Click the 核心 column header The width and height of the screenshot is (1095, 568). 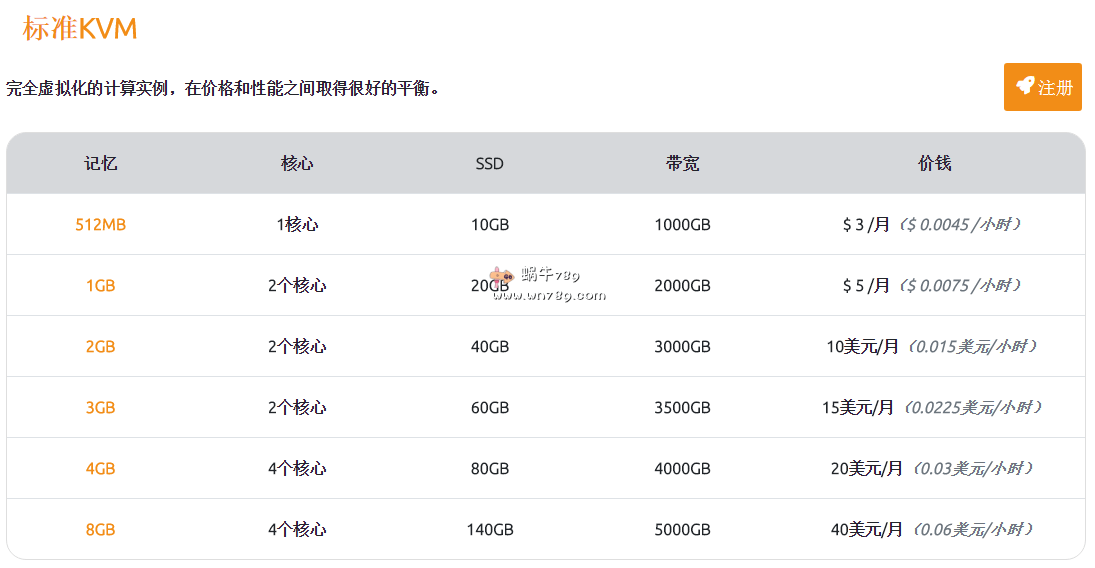(297, 164)
